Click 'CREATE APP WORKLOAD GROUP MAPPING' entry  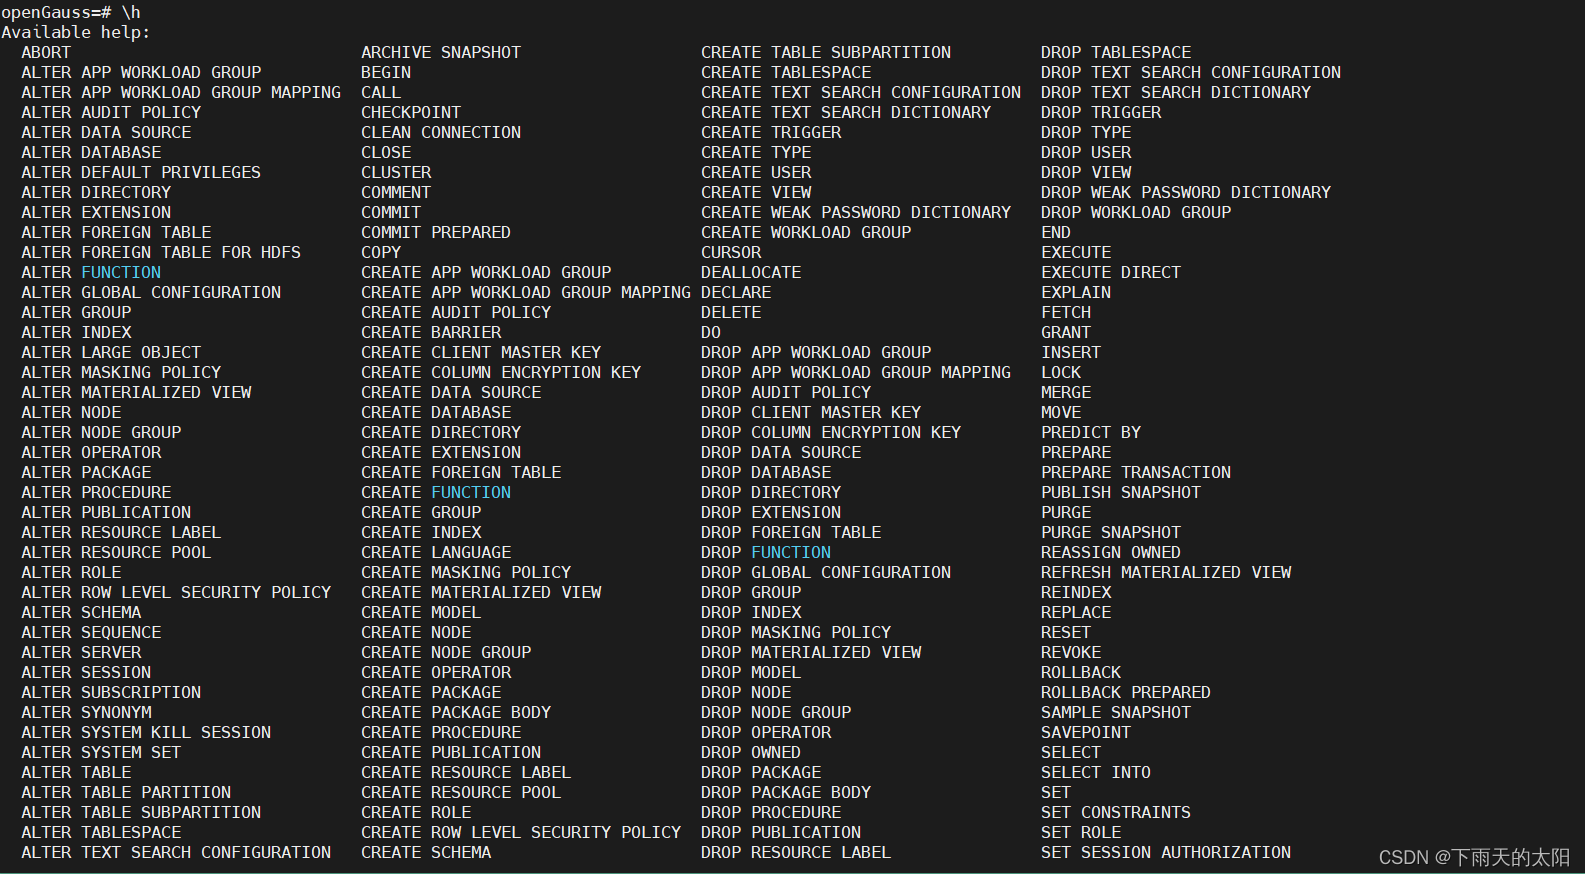[526, 292]
